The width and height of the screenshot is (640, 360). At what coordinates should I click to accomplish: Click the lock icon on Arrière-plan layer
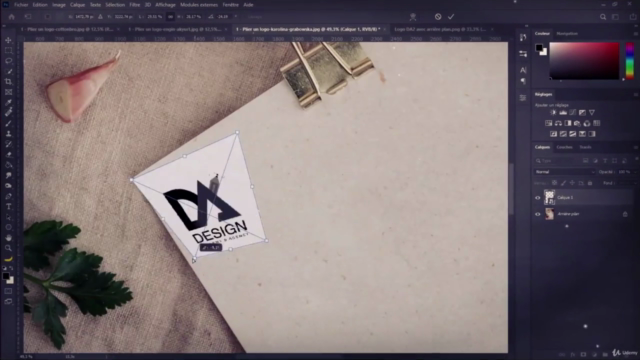625,214
